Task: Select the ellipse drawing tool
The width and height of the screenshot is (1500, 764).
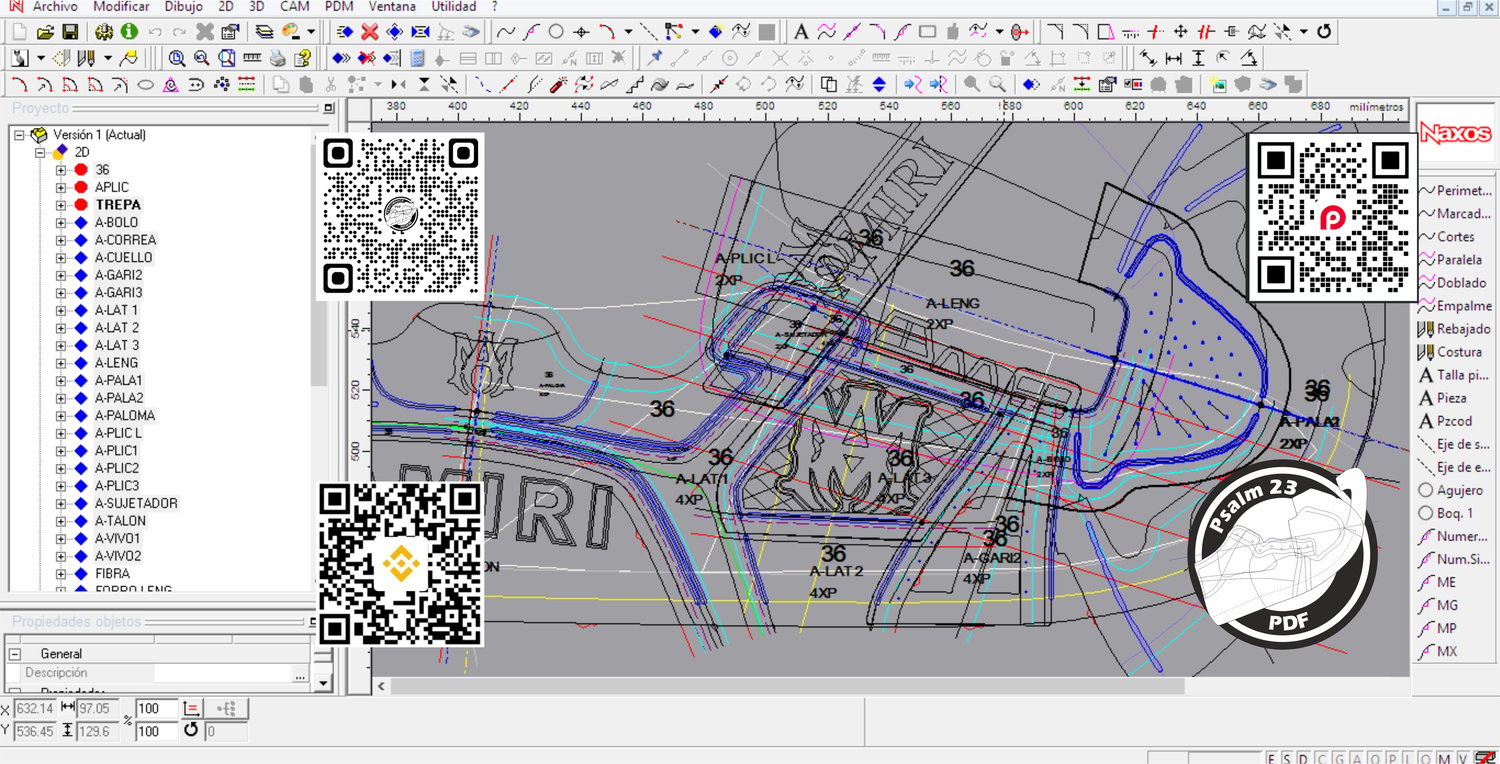Action: click(145, 84)
